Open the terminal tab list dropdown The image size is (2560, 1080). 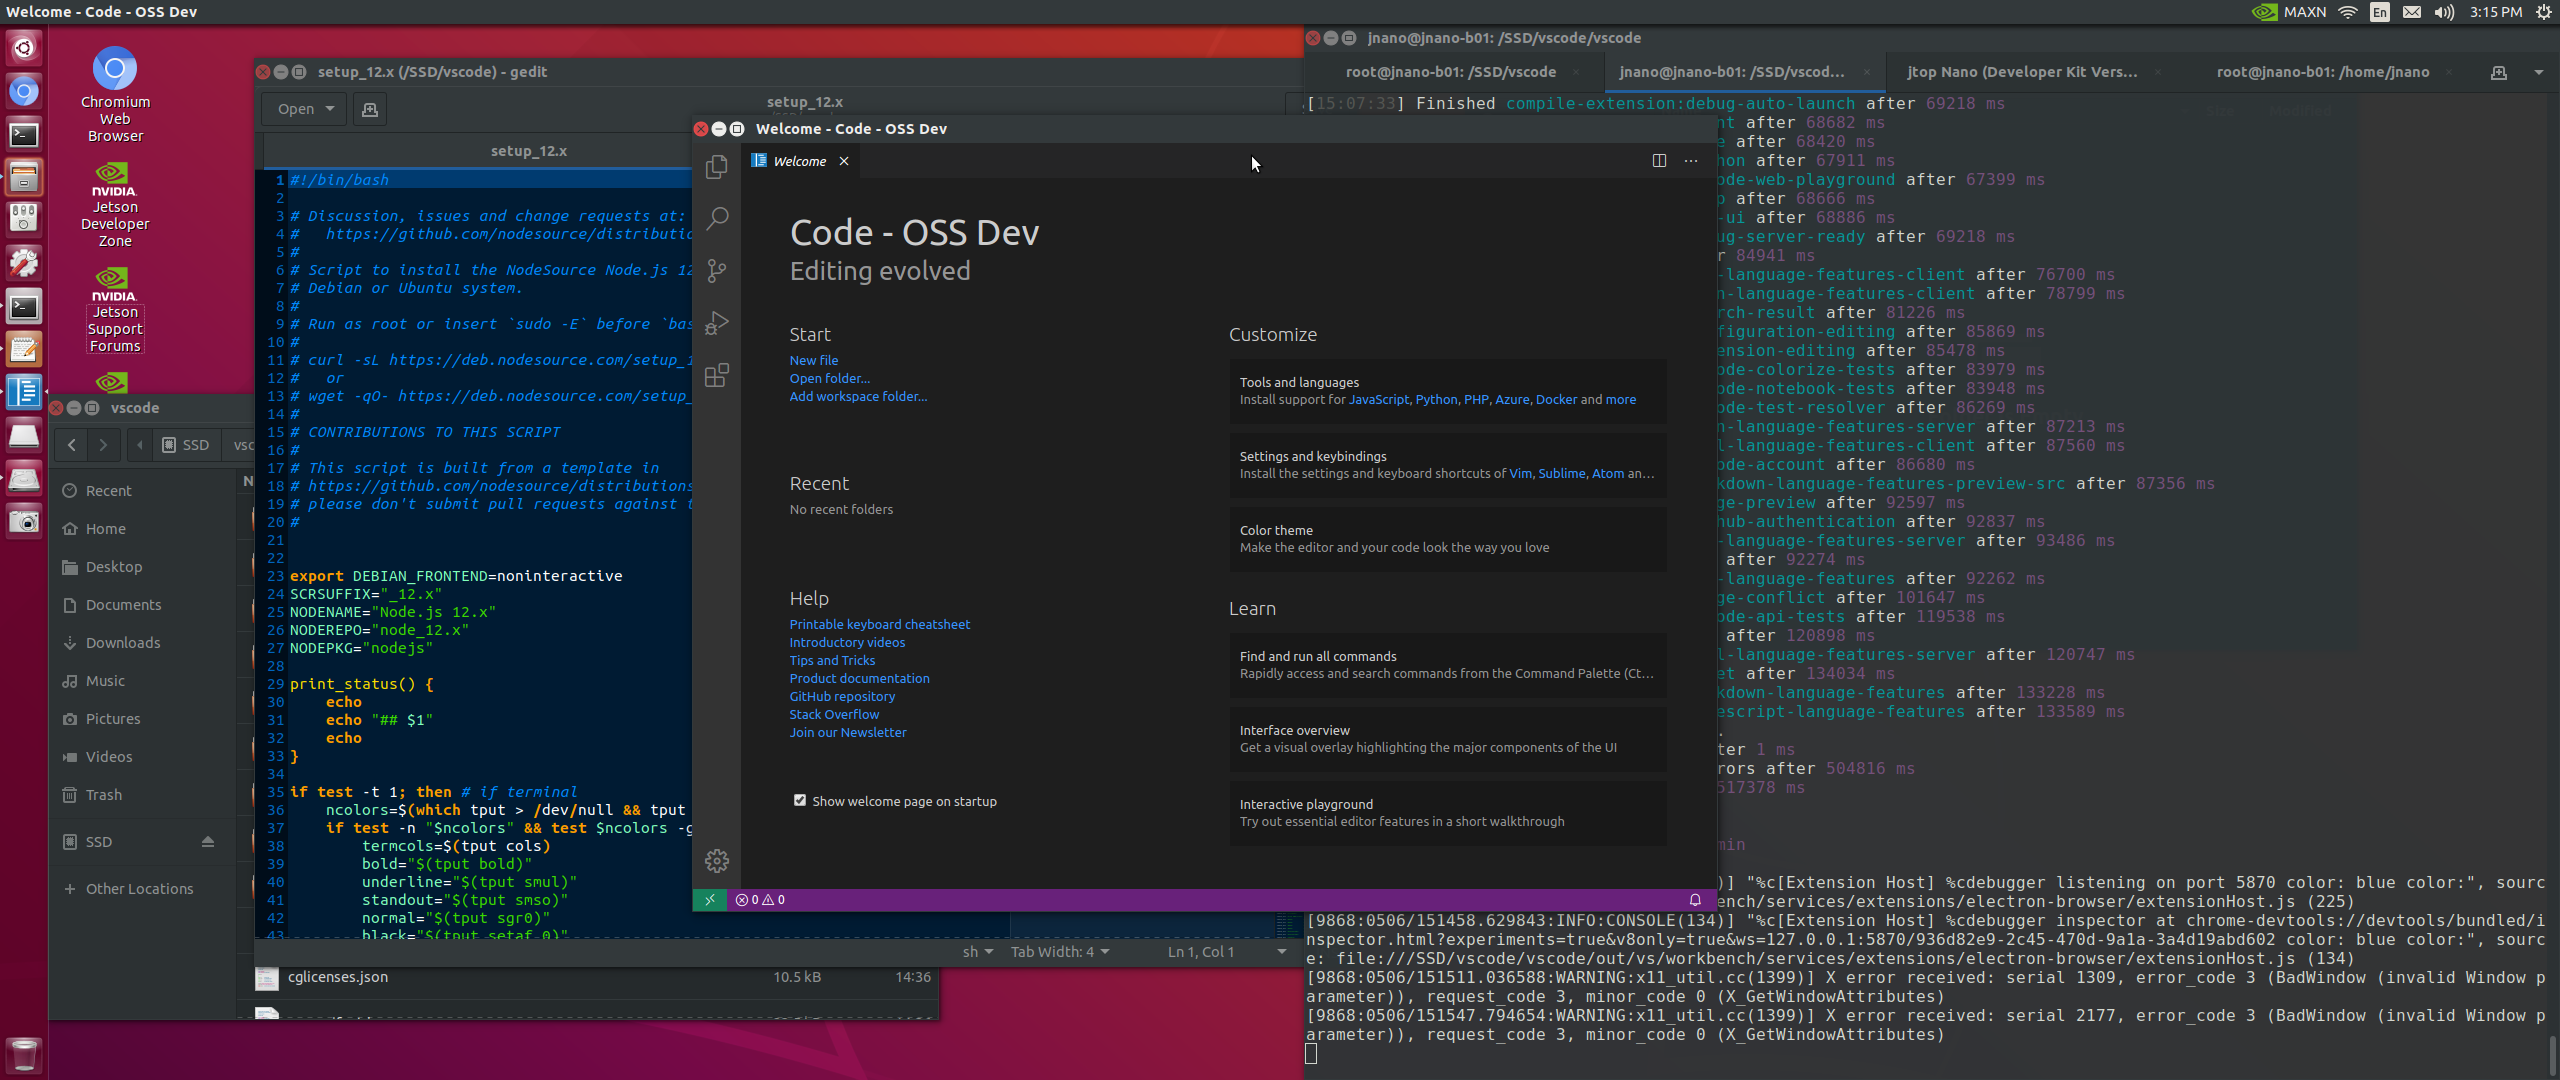[2539, 72]
